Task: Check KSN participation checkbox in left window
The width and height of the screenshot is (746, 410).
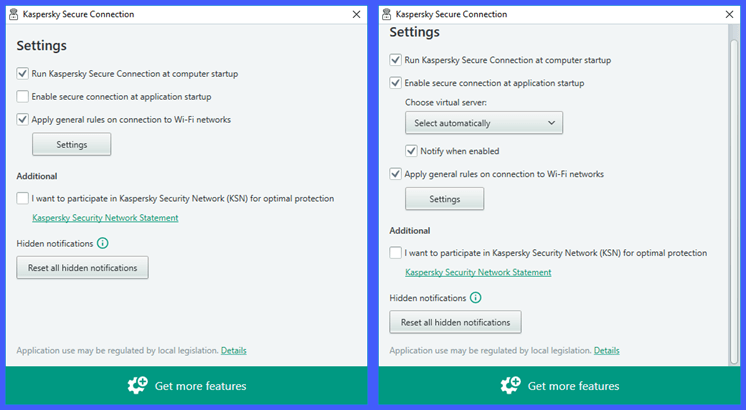Action: click(x=22, y=198)
